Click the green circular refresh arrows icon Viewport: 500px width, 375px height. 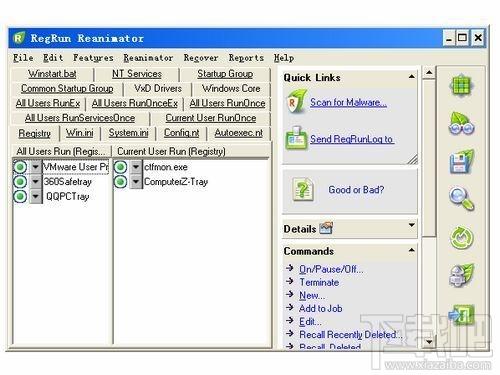point(461,238)
